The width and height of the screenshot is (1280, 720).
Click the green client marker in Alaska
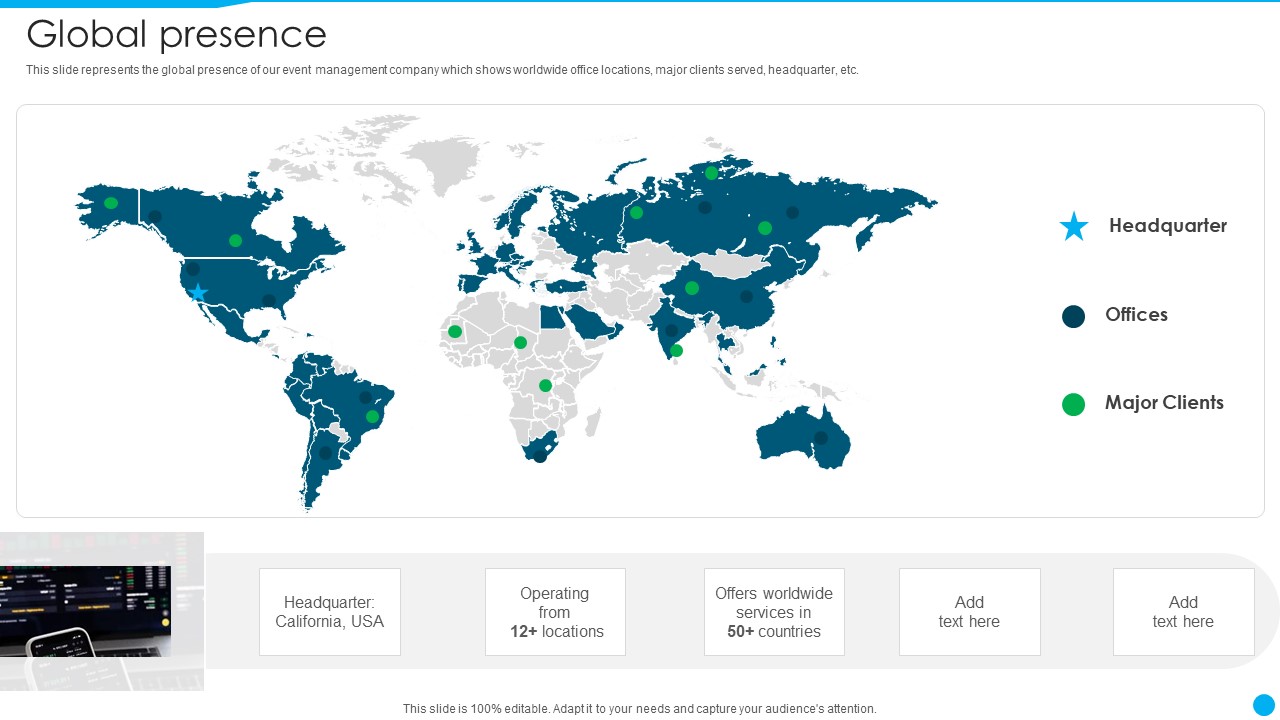111,203
